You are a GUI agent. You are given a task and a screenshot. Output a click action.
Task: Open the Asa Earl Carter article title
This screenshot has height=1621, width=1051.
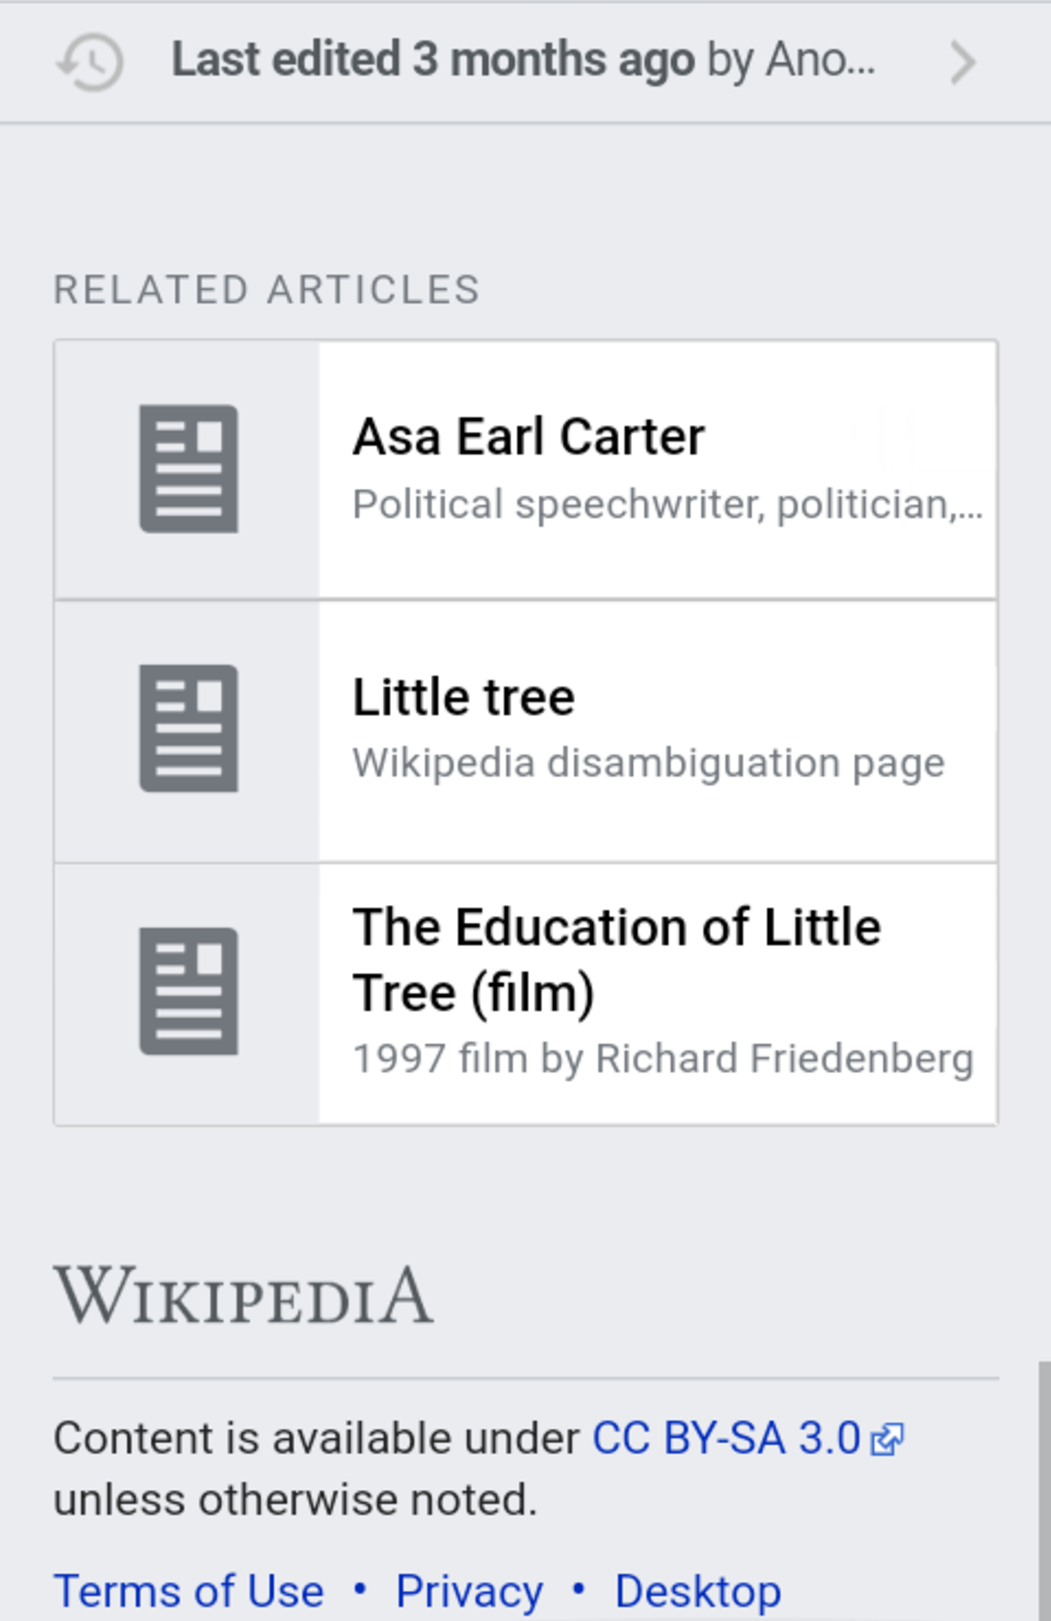point(529,437)
